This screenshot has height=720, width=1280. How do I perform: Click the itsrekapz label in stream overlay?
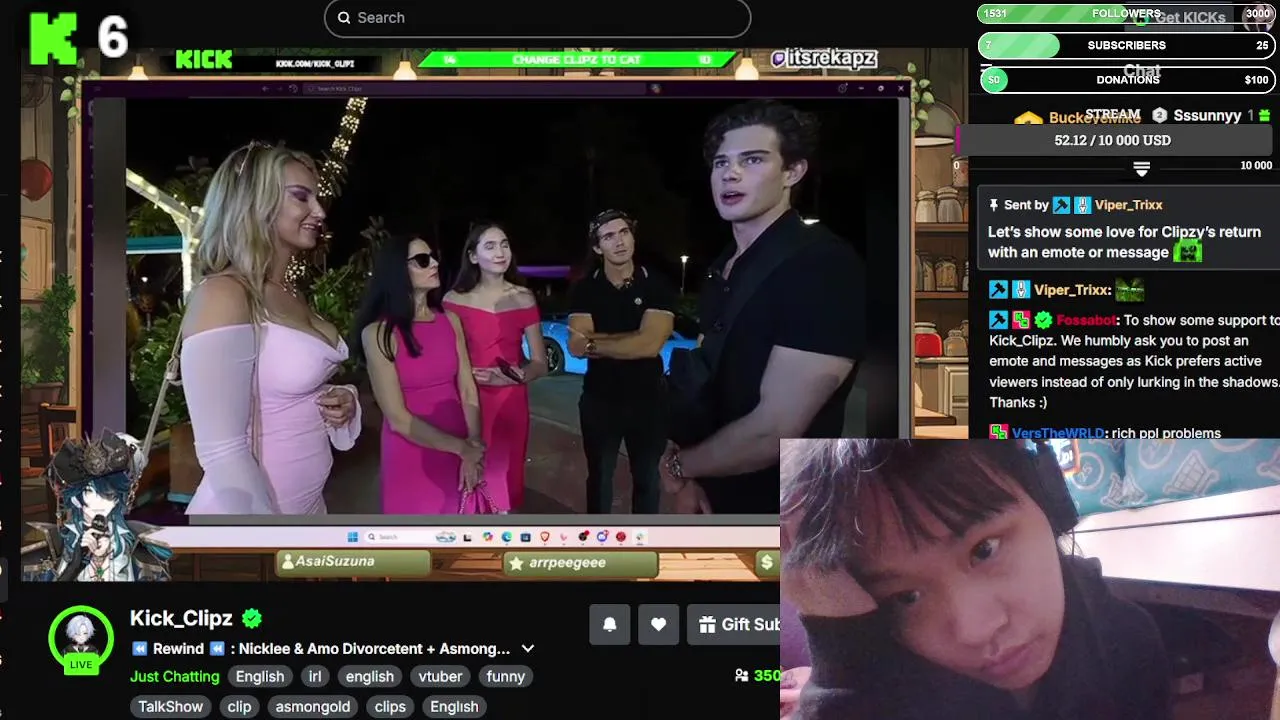tap(823, 59)
